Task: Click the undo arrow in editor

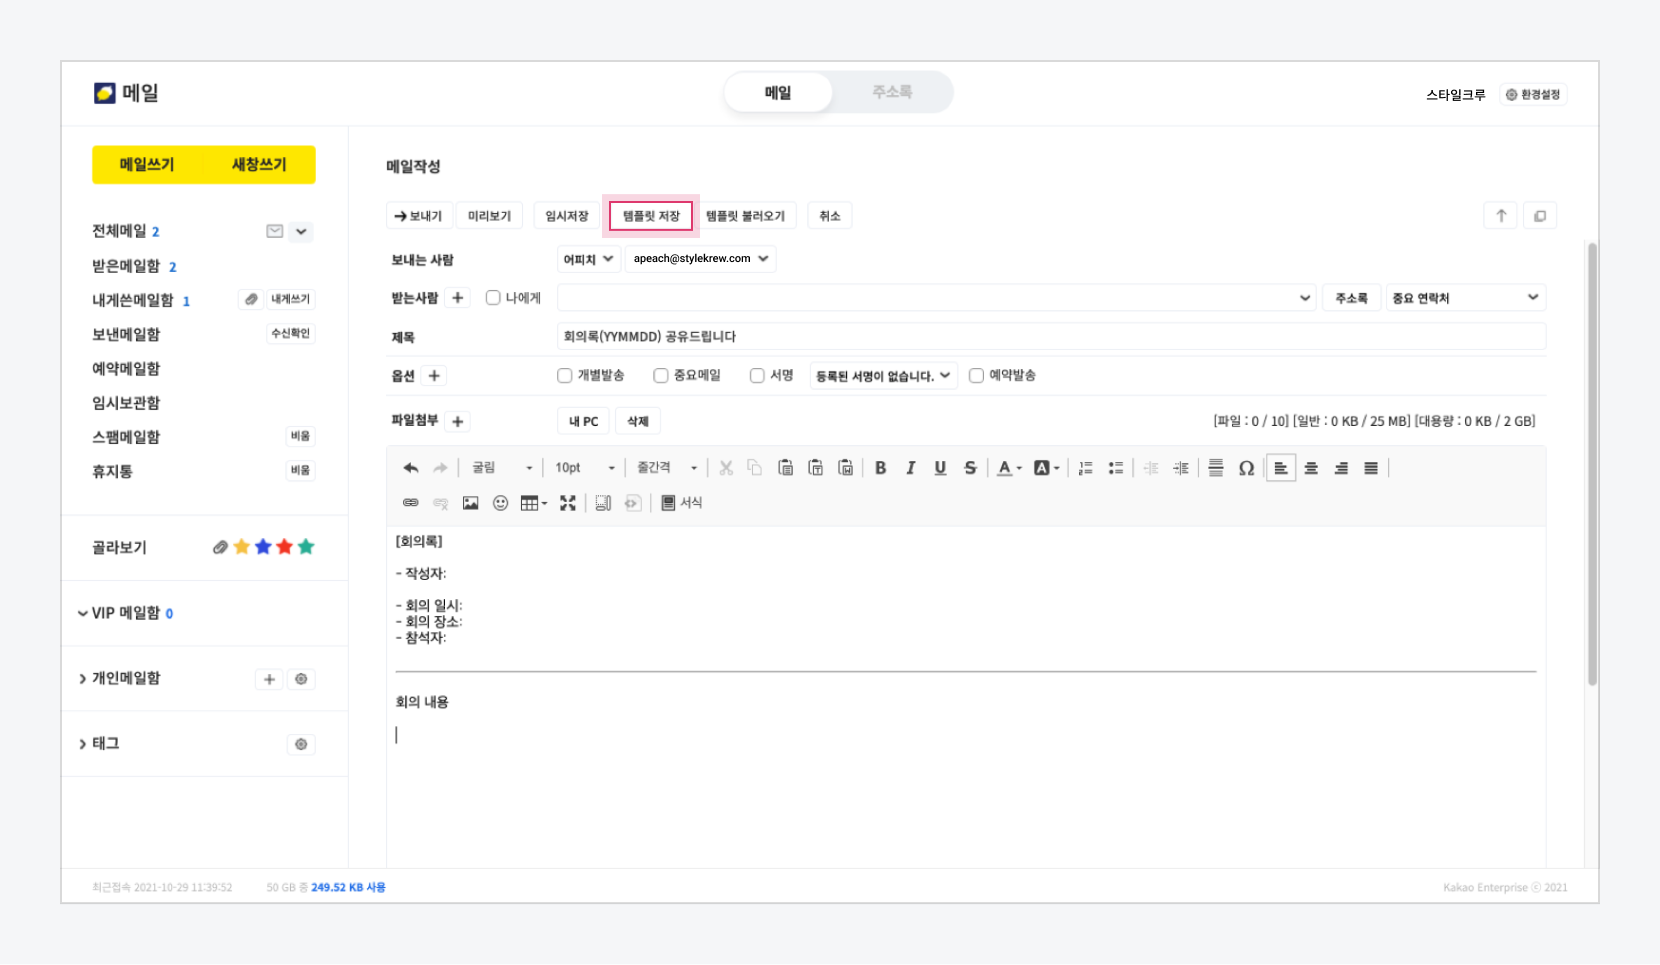Action: [410, 468]
